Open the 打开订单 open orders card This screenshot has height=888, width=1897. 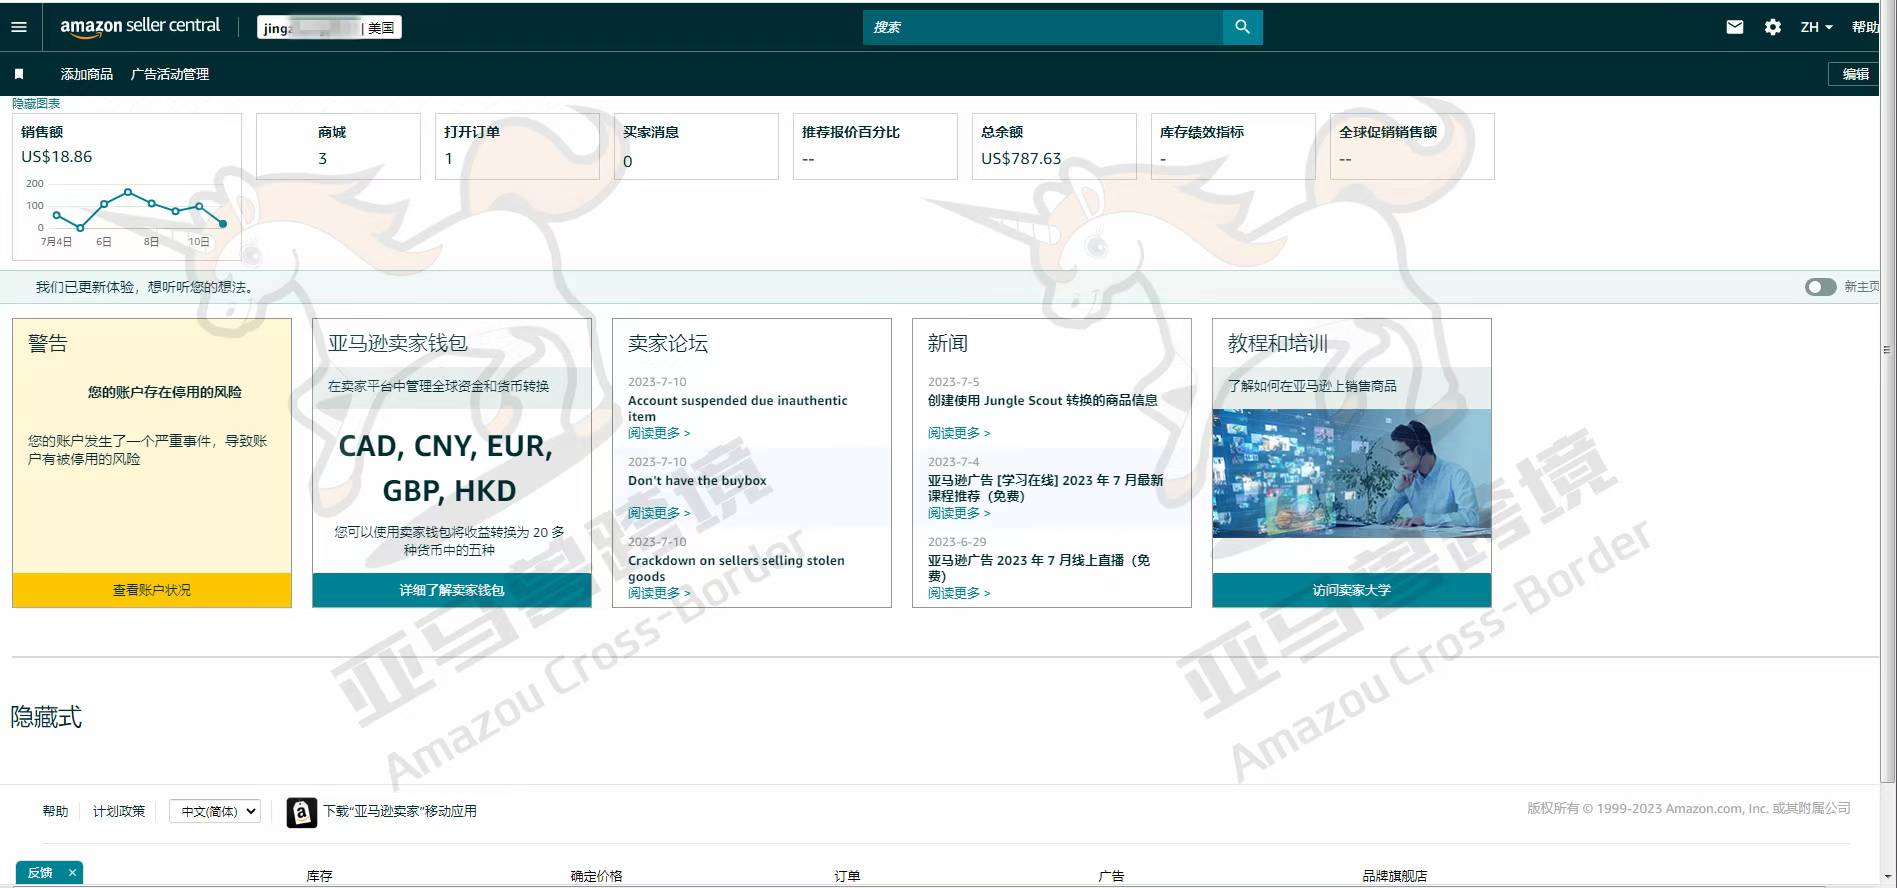click(517, 146)
